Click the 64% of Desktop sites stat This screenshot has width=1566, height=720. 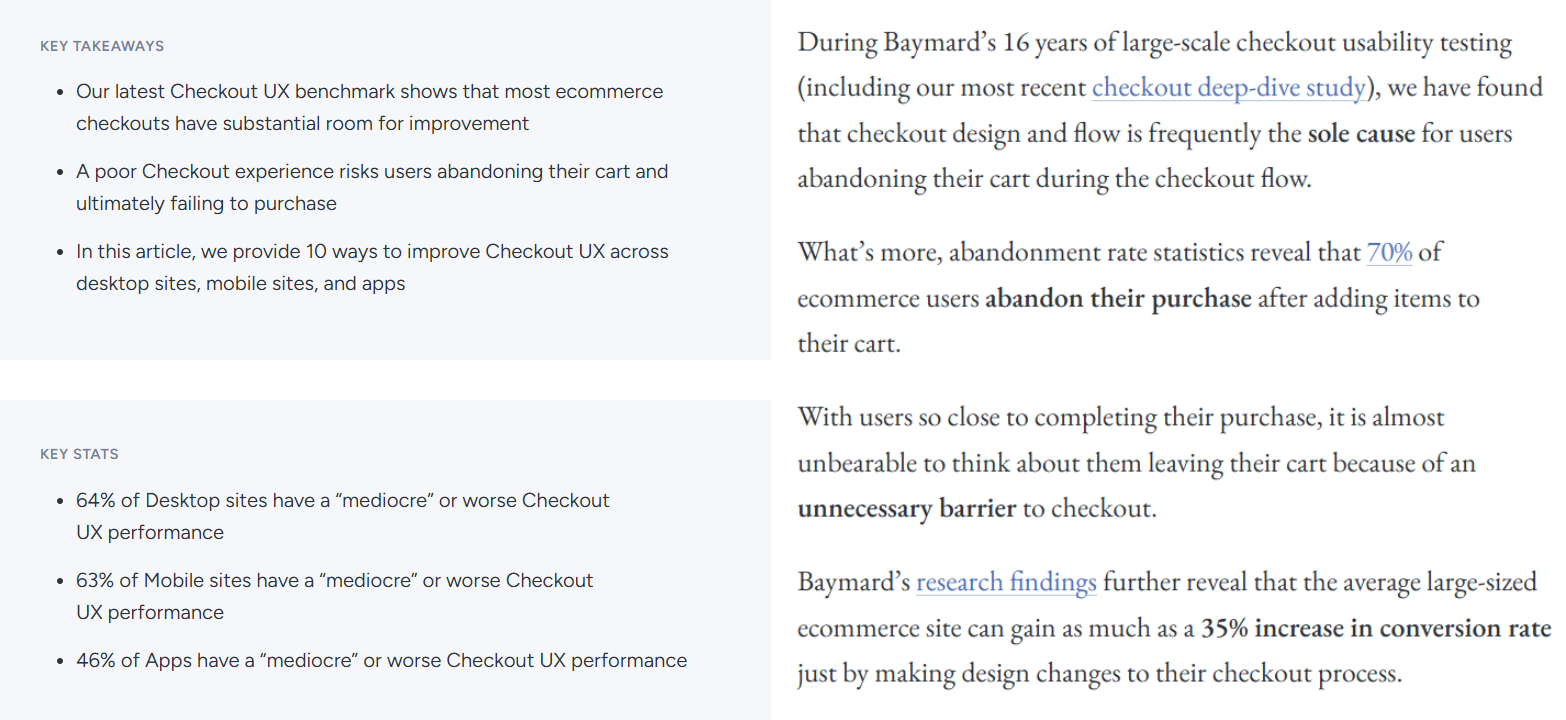coord(343,516)
